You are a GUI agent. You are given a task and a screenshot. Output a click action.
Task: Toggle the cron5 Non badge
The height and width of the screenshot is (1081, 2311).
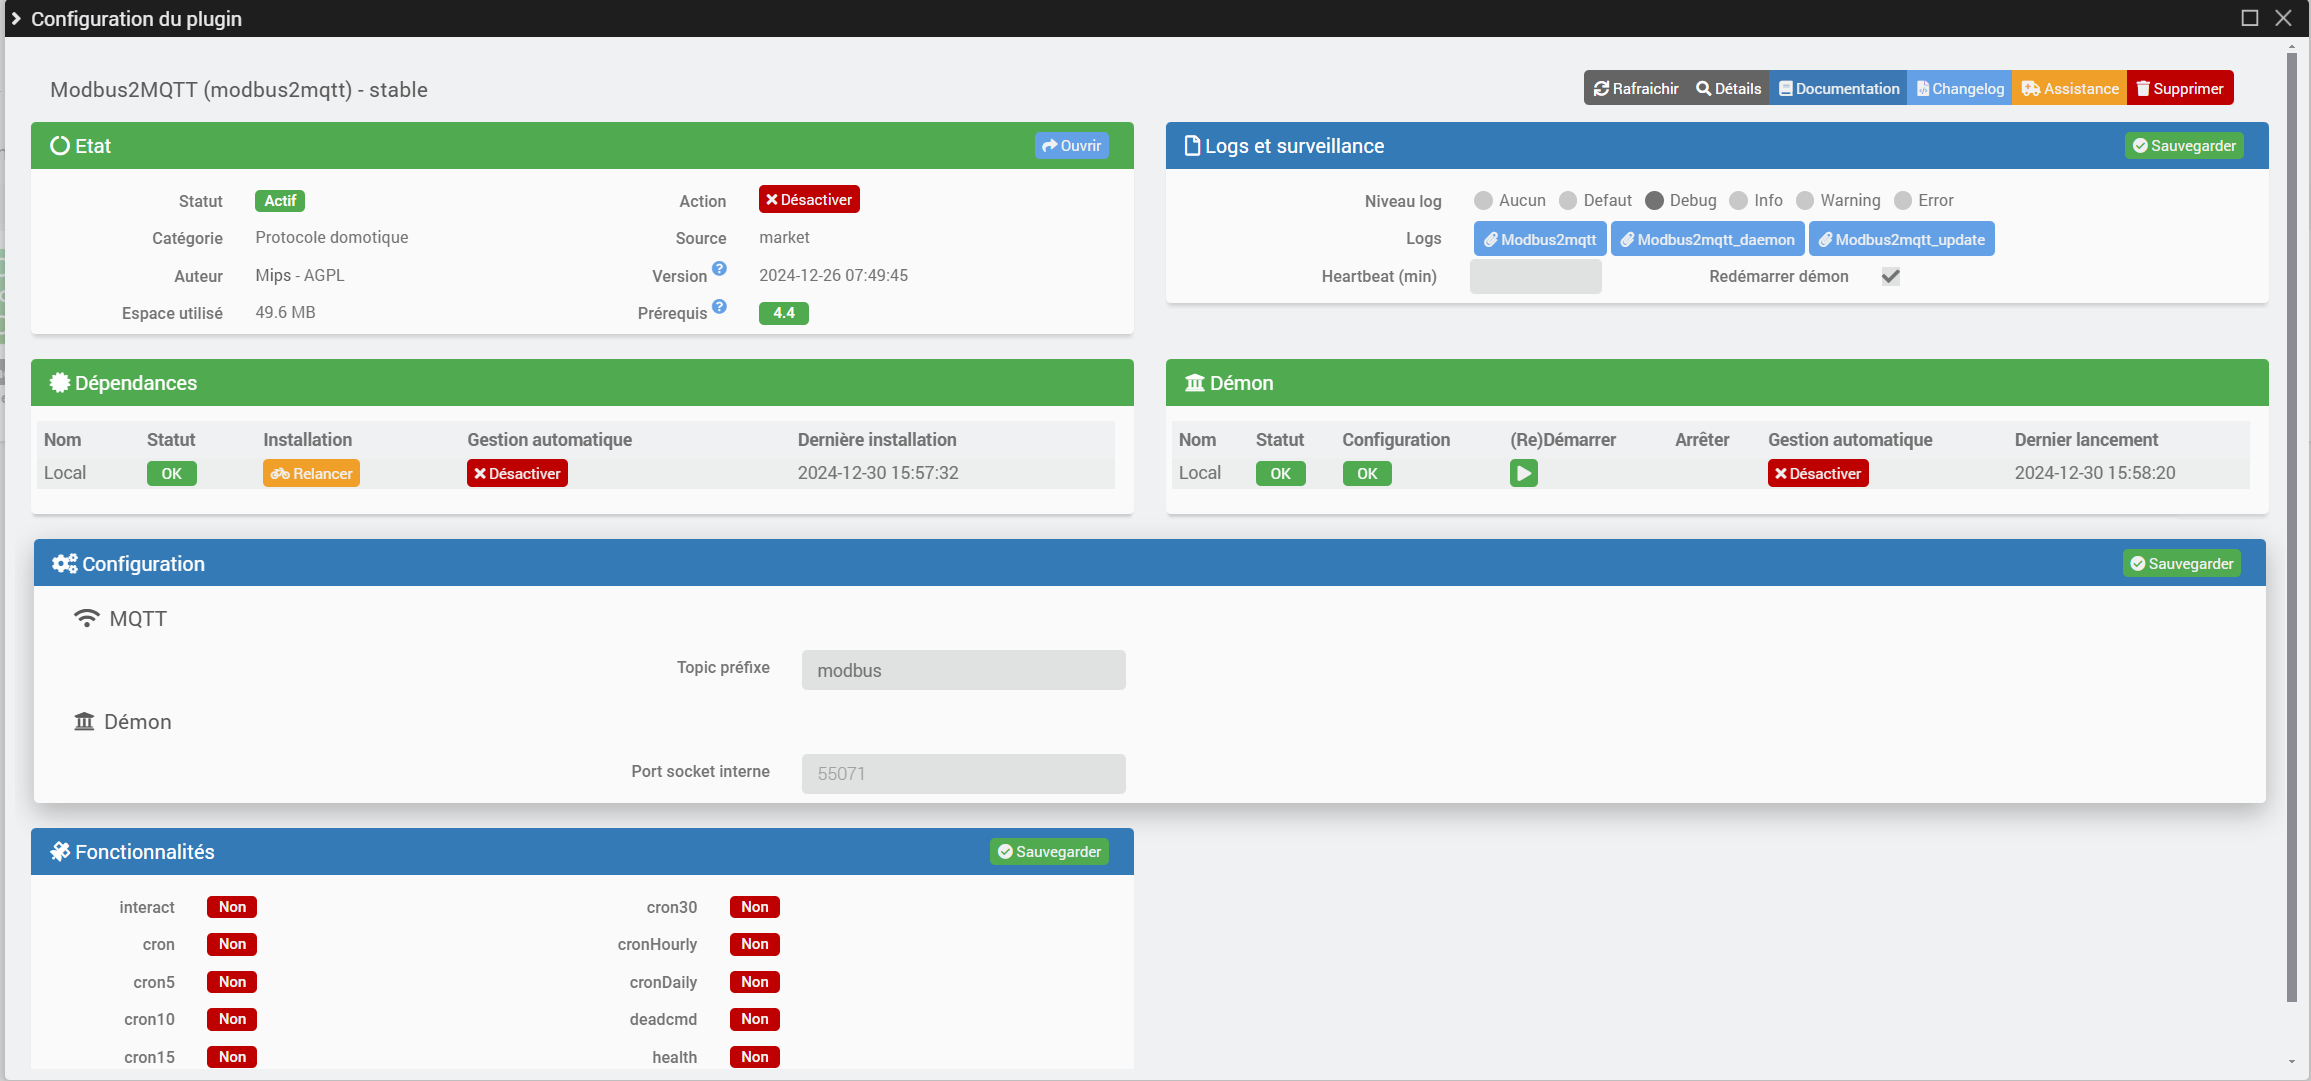(232, 982)
